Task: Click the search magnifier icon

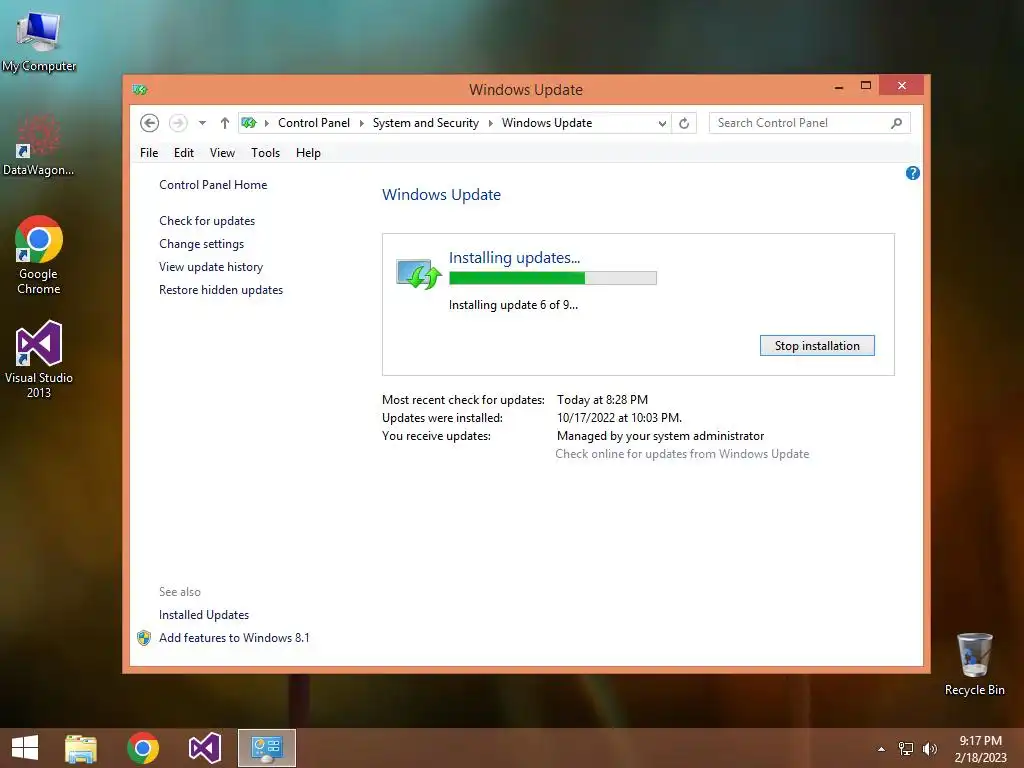Action: coord(897,123)
